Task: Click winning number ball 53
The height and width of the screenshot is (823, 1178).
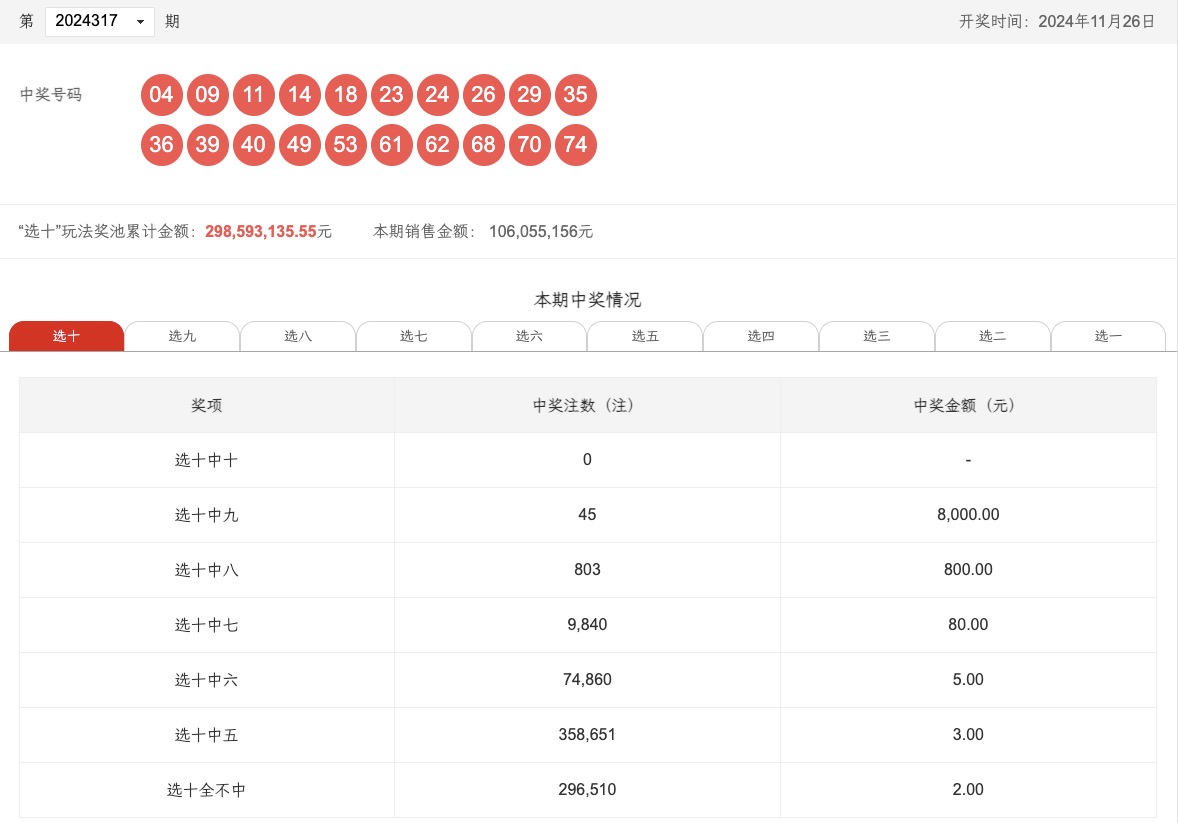Action: [345, 145]
